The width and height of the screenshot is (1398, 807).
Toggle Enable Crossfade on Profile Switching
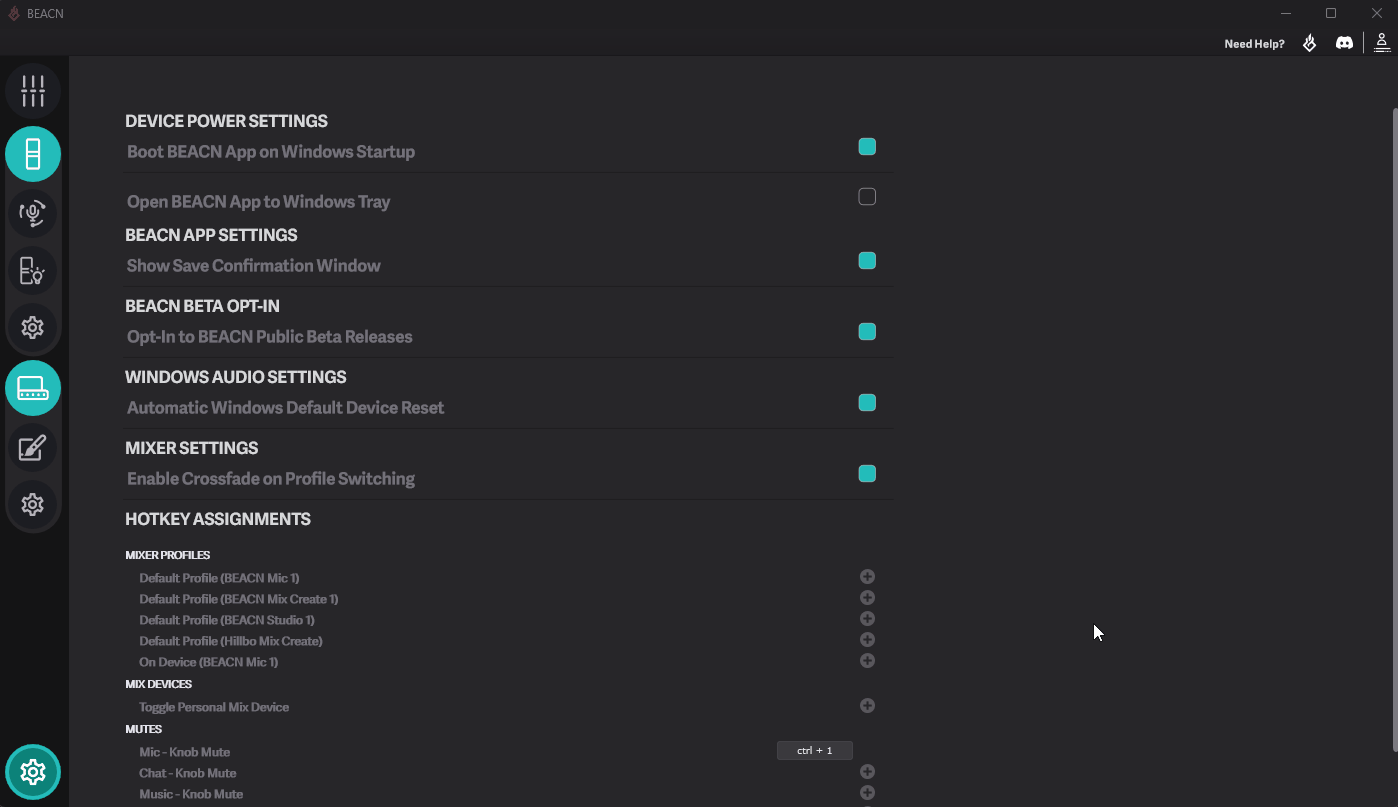click(x=867, y=474)
